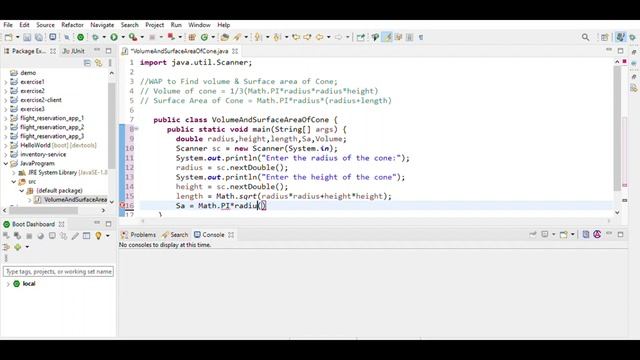Image resolution: width=640 pixels, height=360 pixels.
Task: Open the Refactor menu
Action: coord(72,25)
